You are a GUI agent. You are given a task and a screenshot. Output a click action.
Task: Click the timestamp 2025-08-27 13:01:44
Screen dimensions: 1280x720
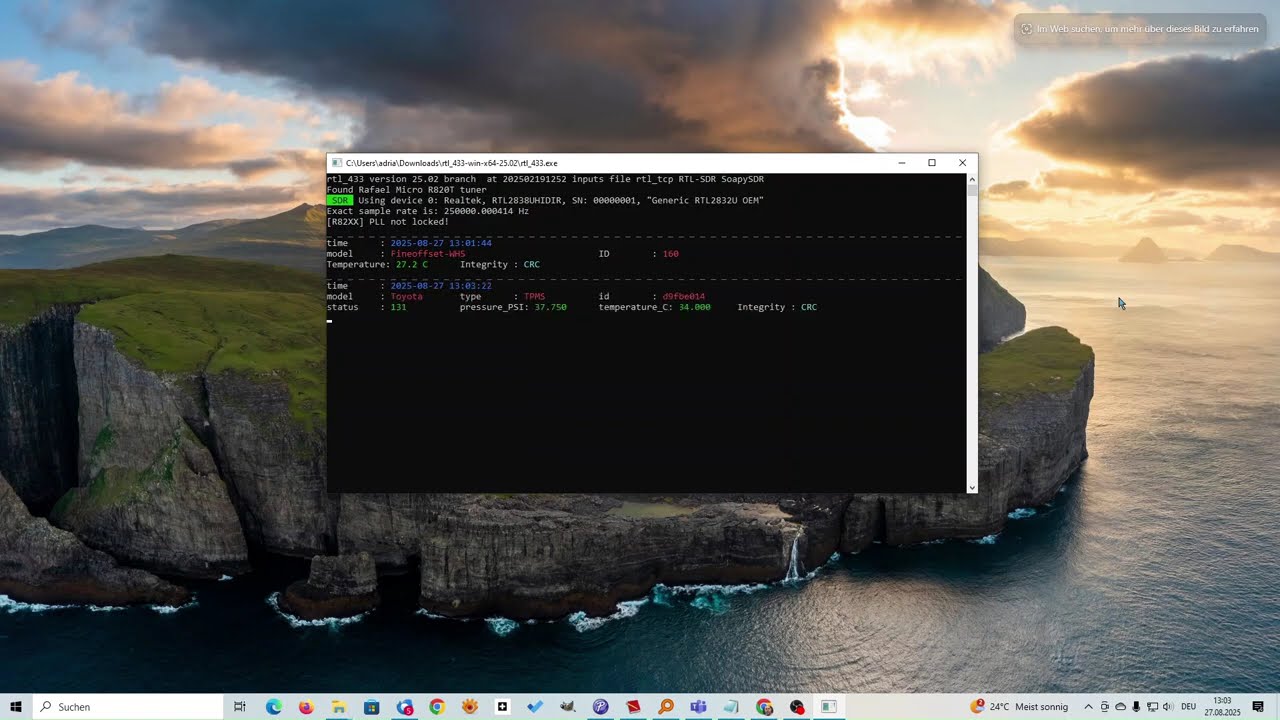[441, 243]
